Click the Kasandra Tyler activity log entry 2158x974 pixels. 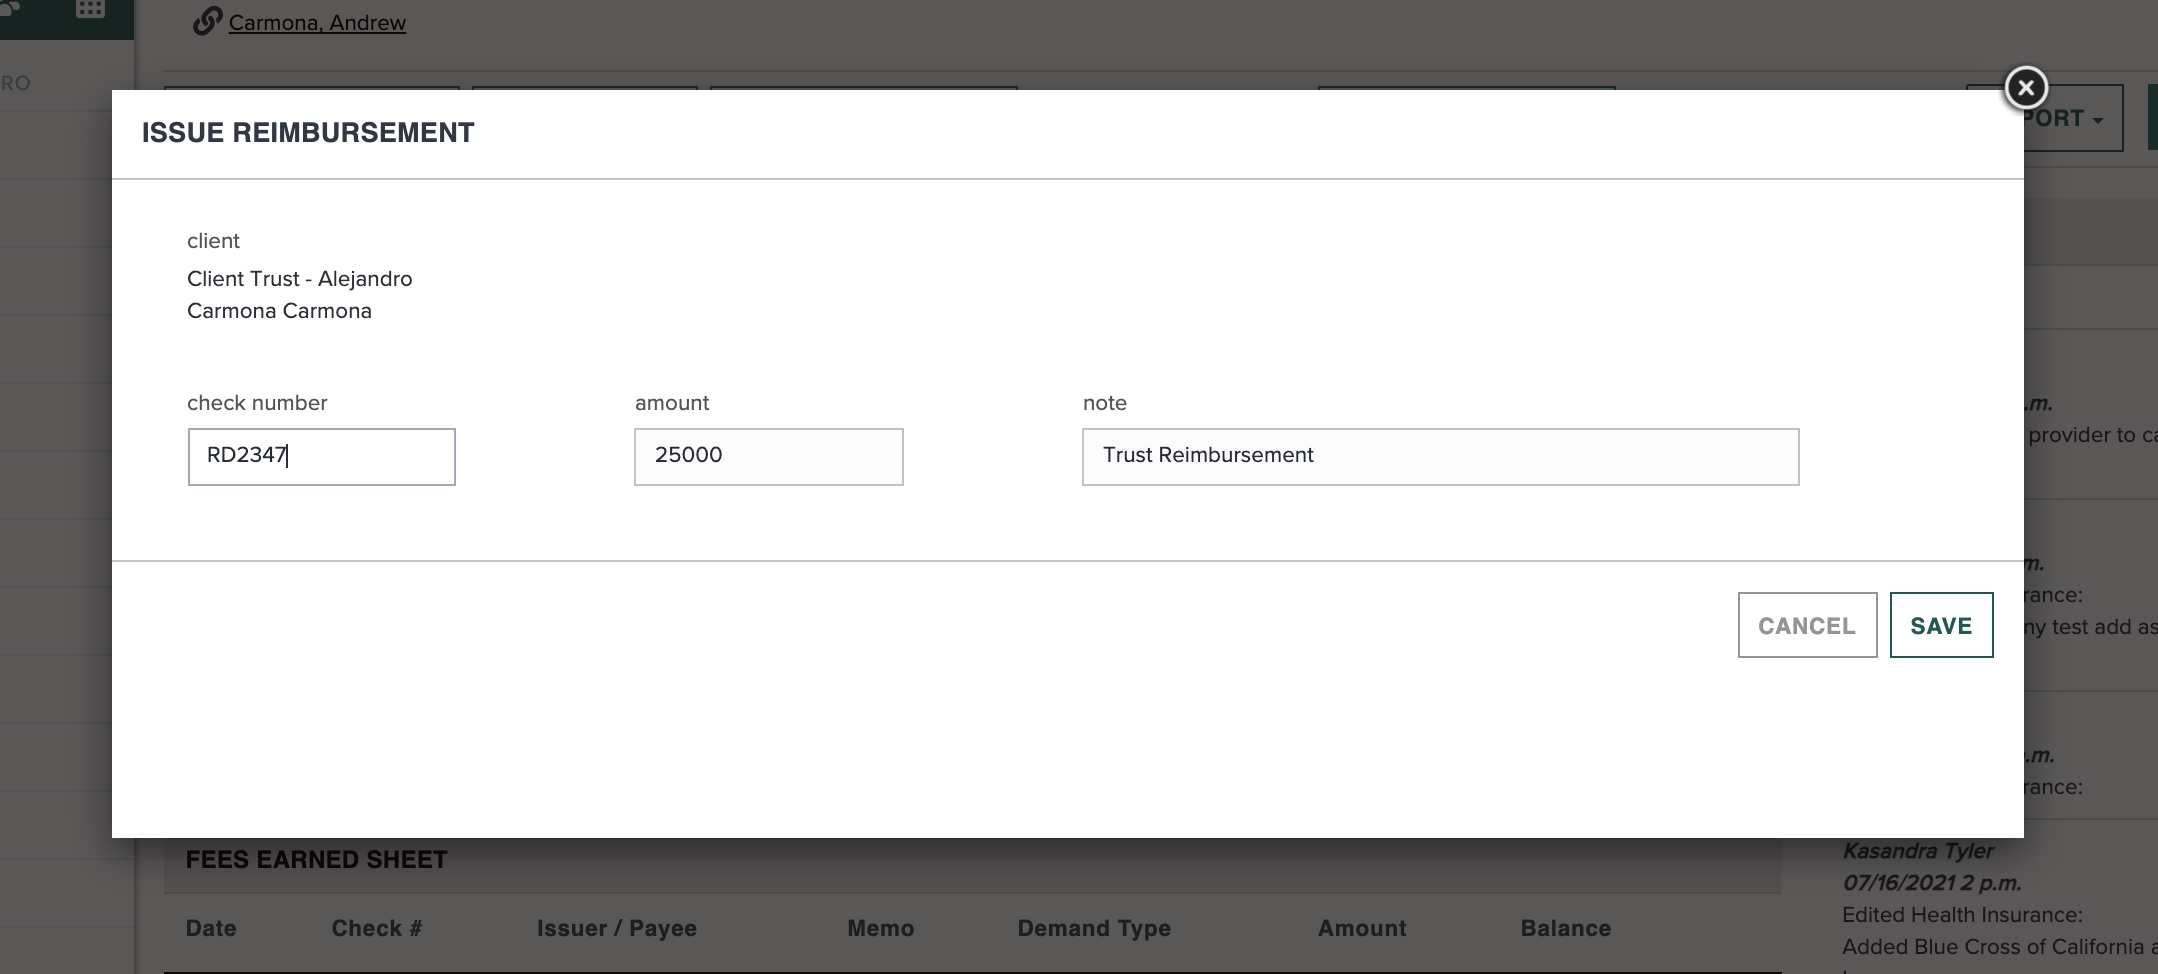click(x=1917, y=851)
